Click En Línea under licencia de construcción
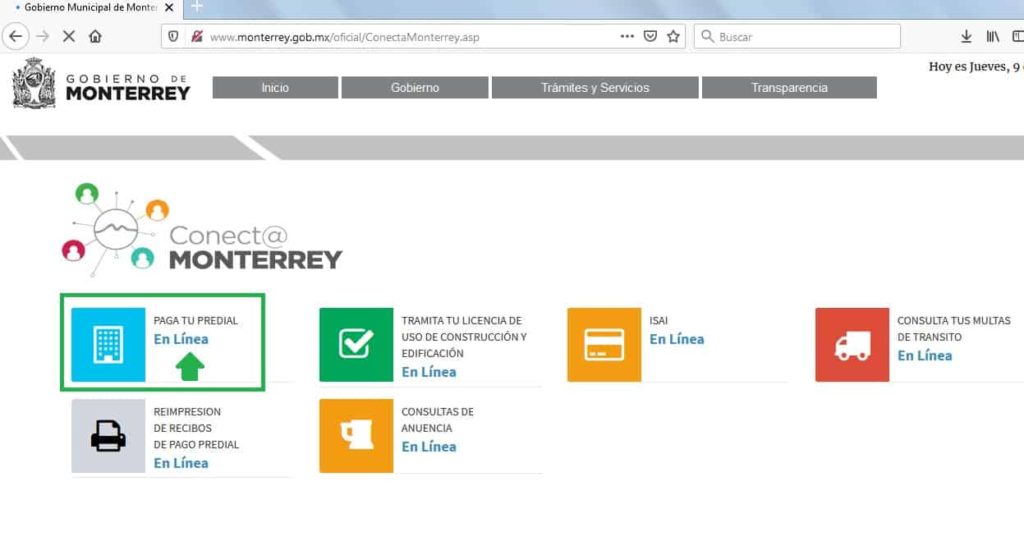Viewport: 1024px width, 541px height. pos(429,372)
